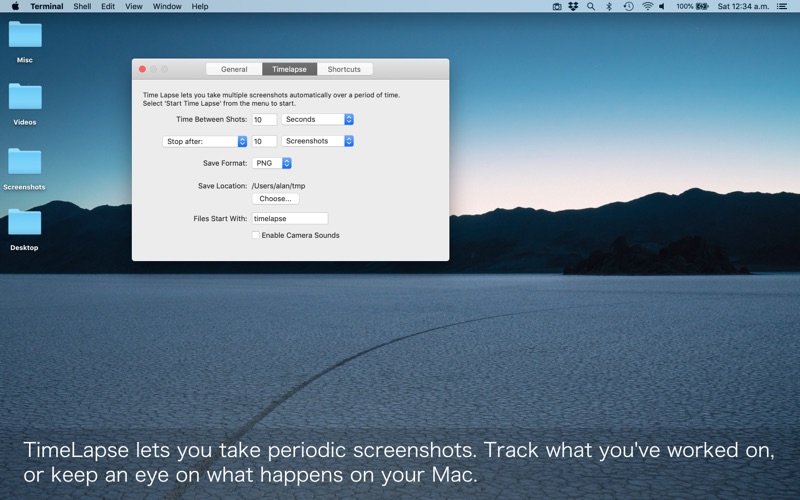Viewport: 800px width, 500px height.
Task: Open the Screenshots unit dropdown
Action: click(317, 141)
